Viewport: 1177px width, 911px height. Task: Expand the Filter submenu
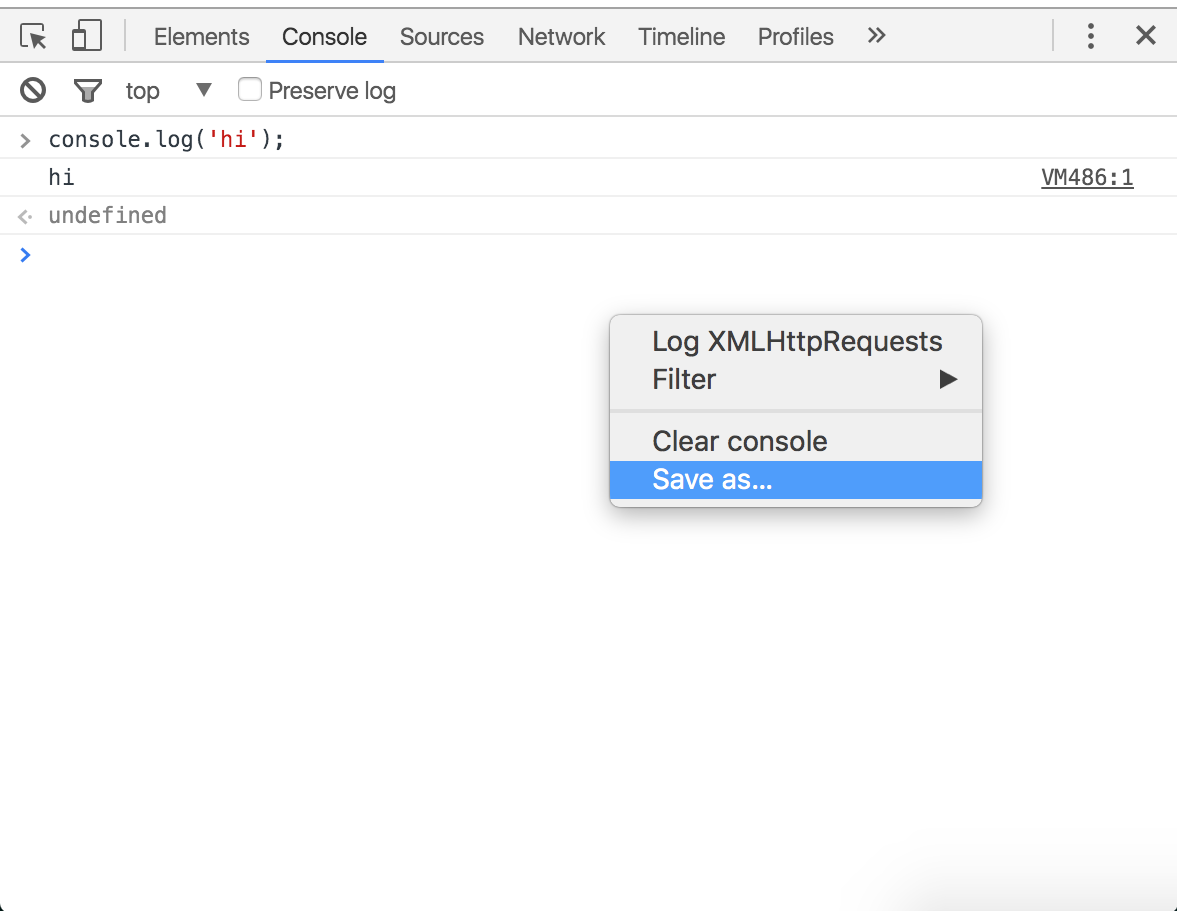click(795, 380)
